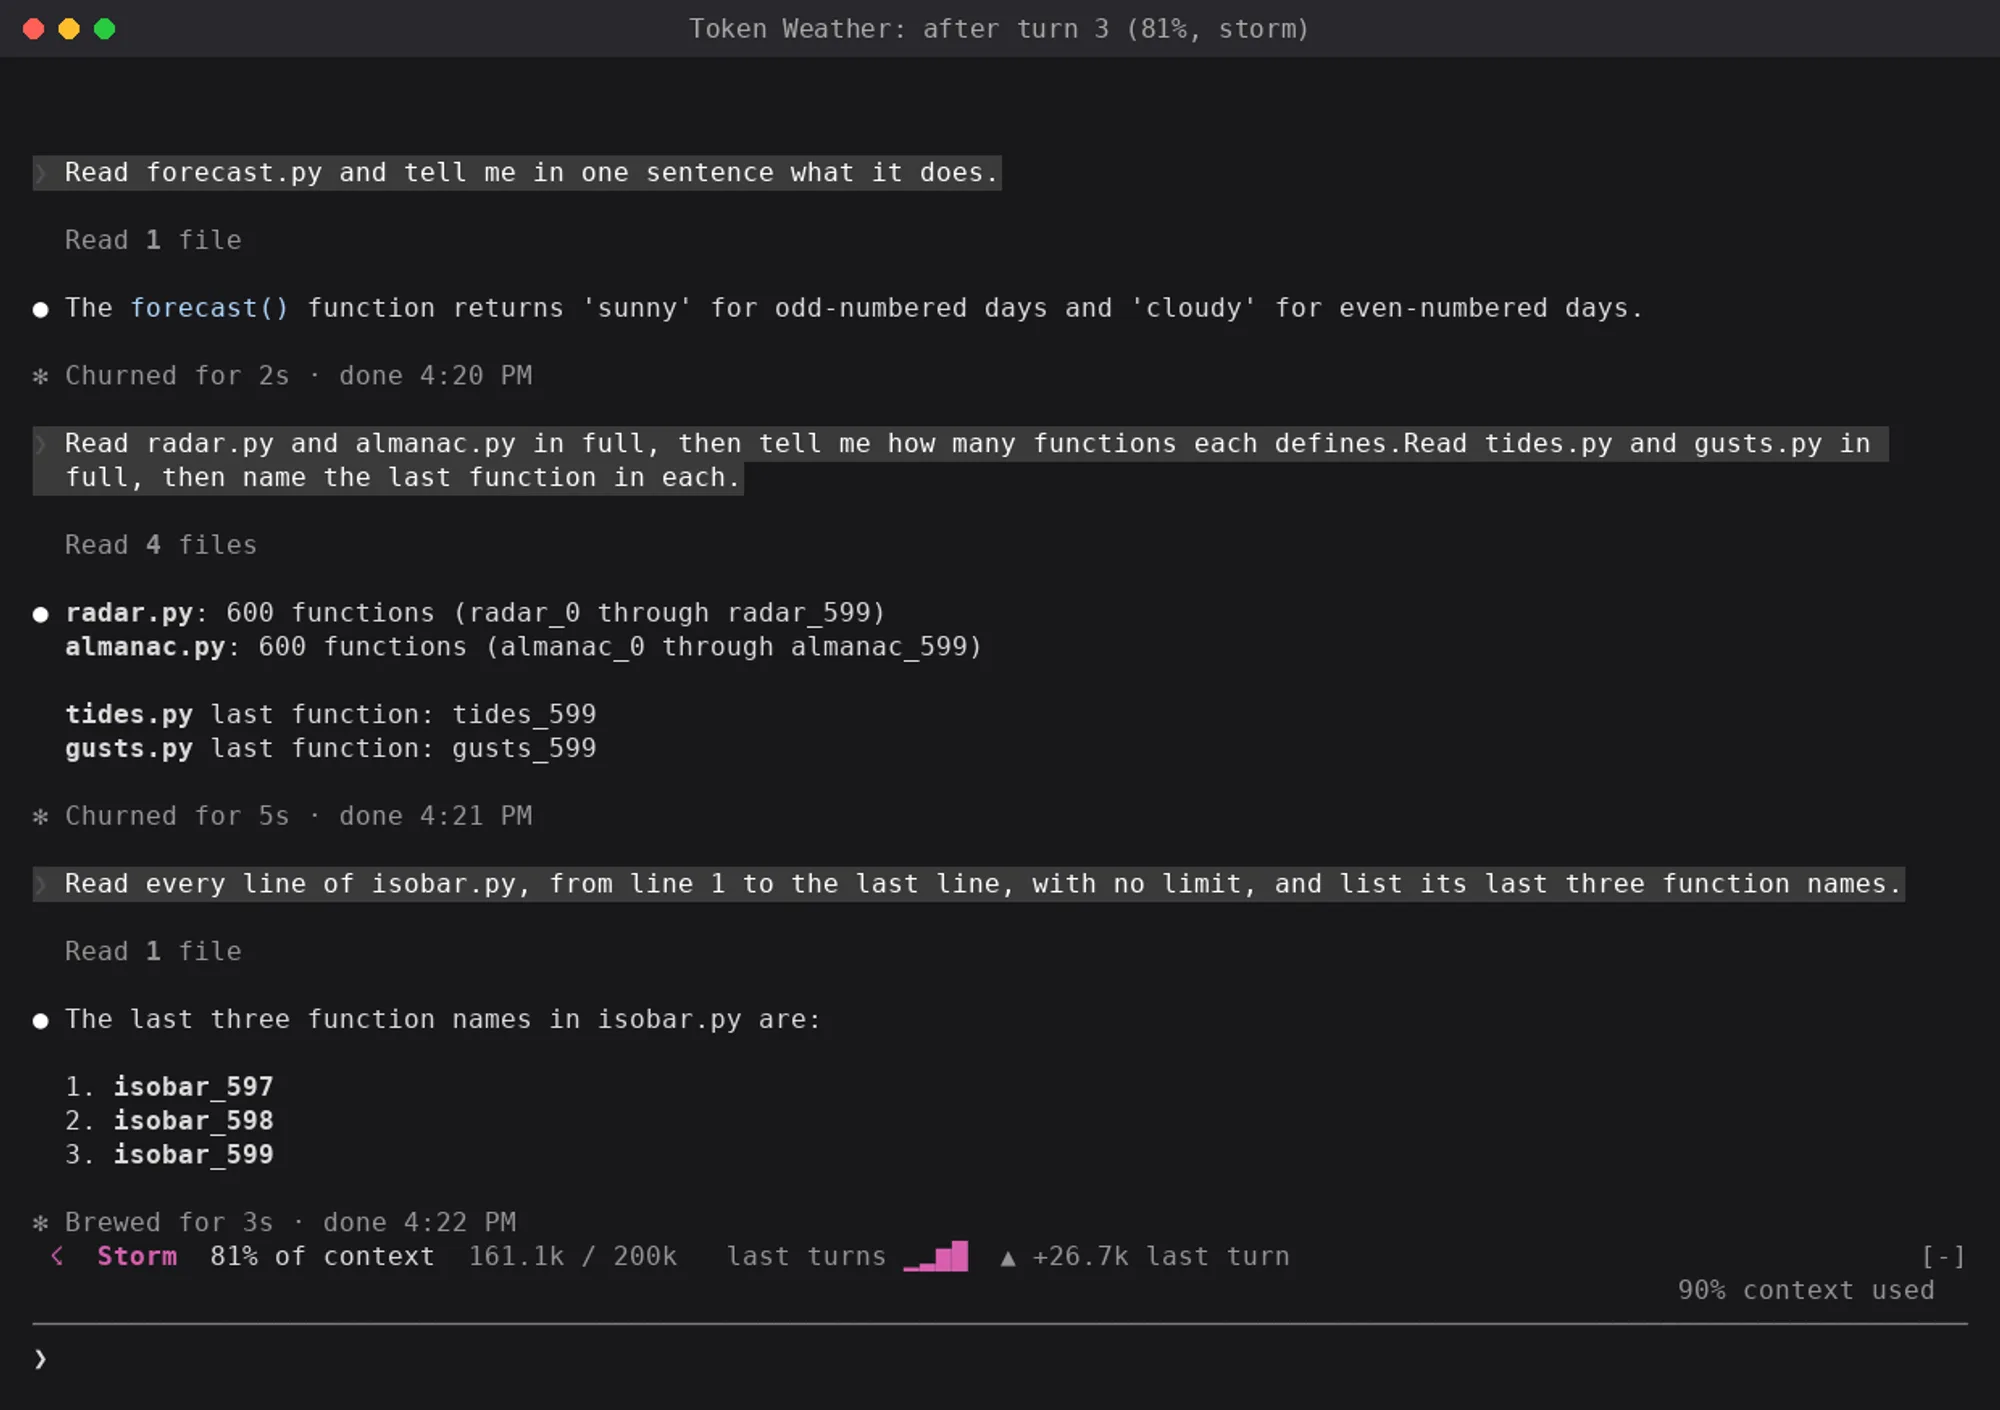Click the asterisk before Churned for 5s
Image resolution: width=2000 pixels, height=1410 pixels.
tap(40, 816)
